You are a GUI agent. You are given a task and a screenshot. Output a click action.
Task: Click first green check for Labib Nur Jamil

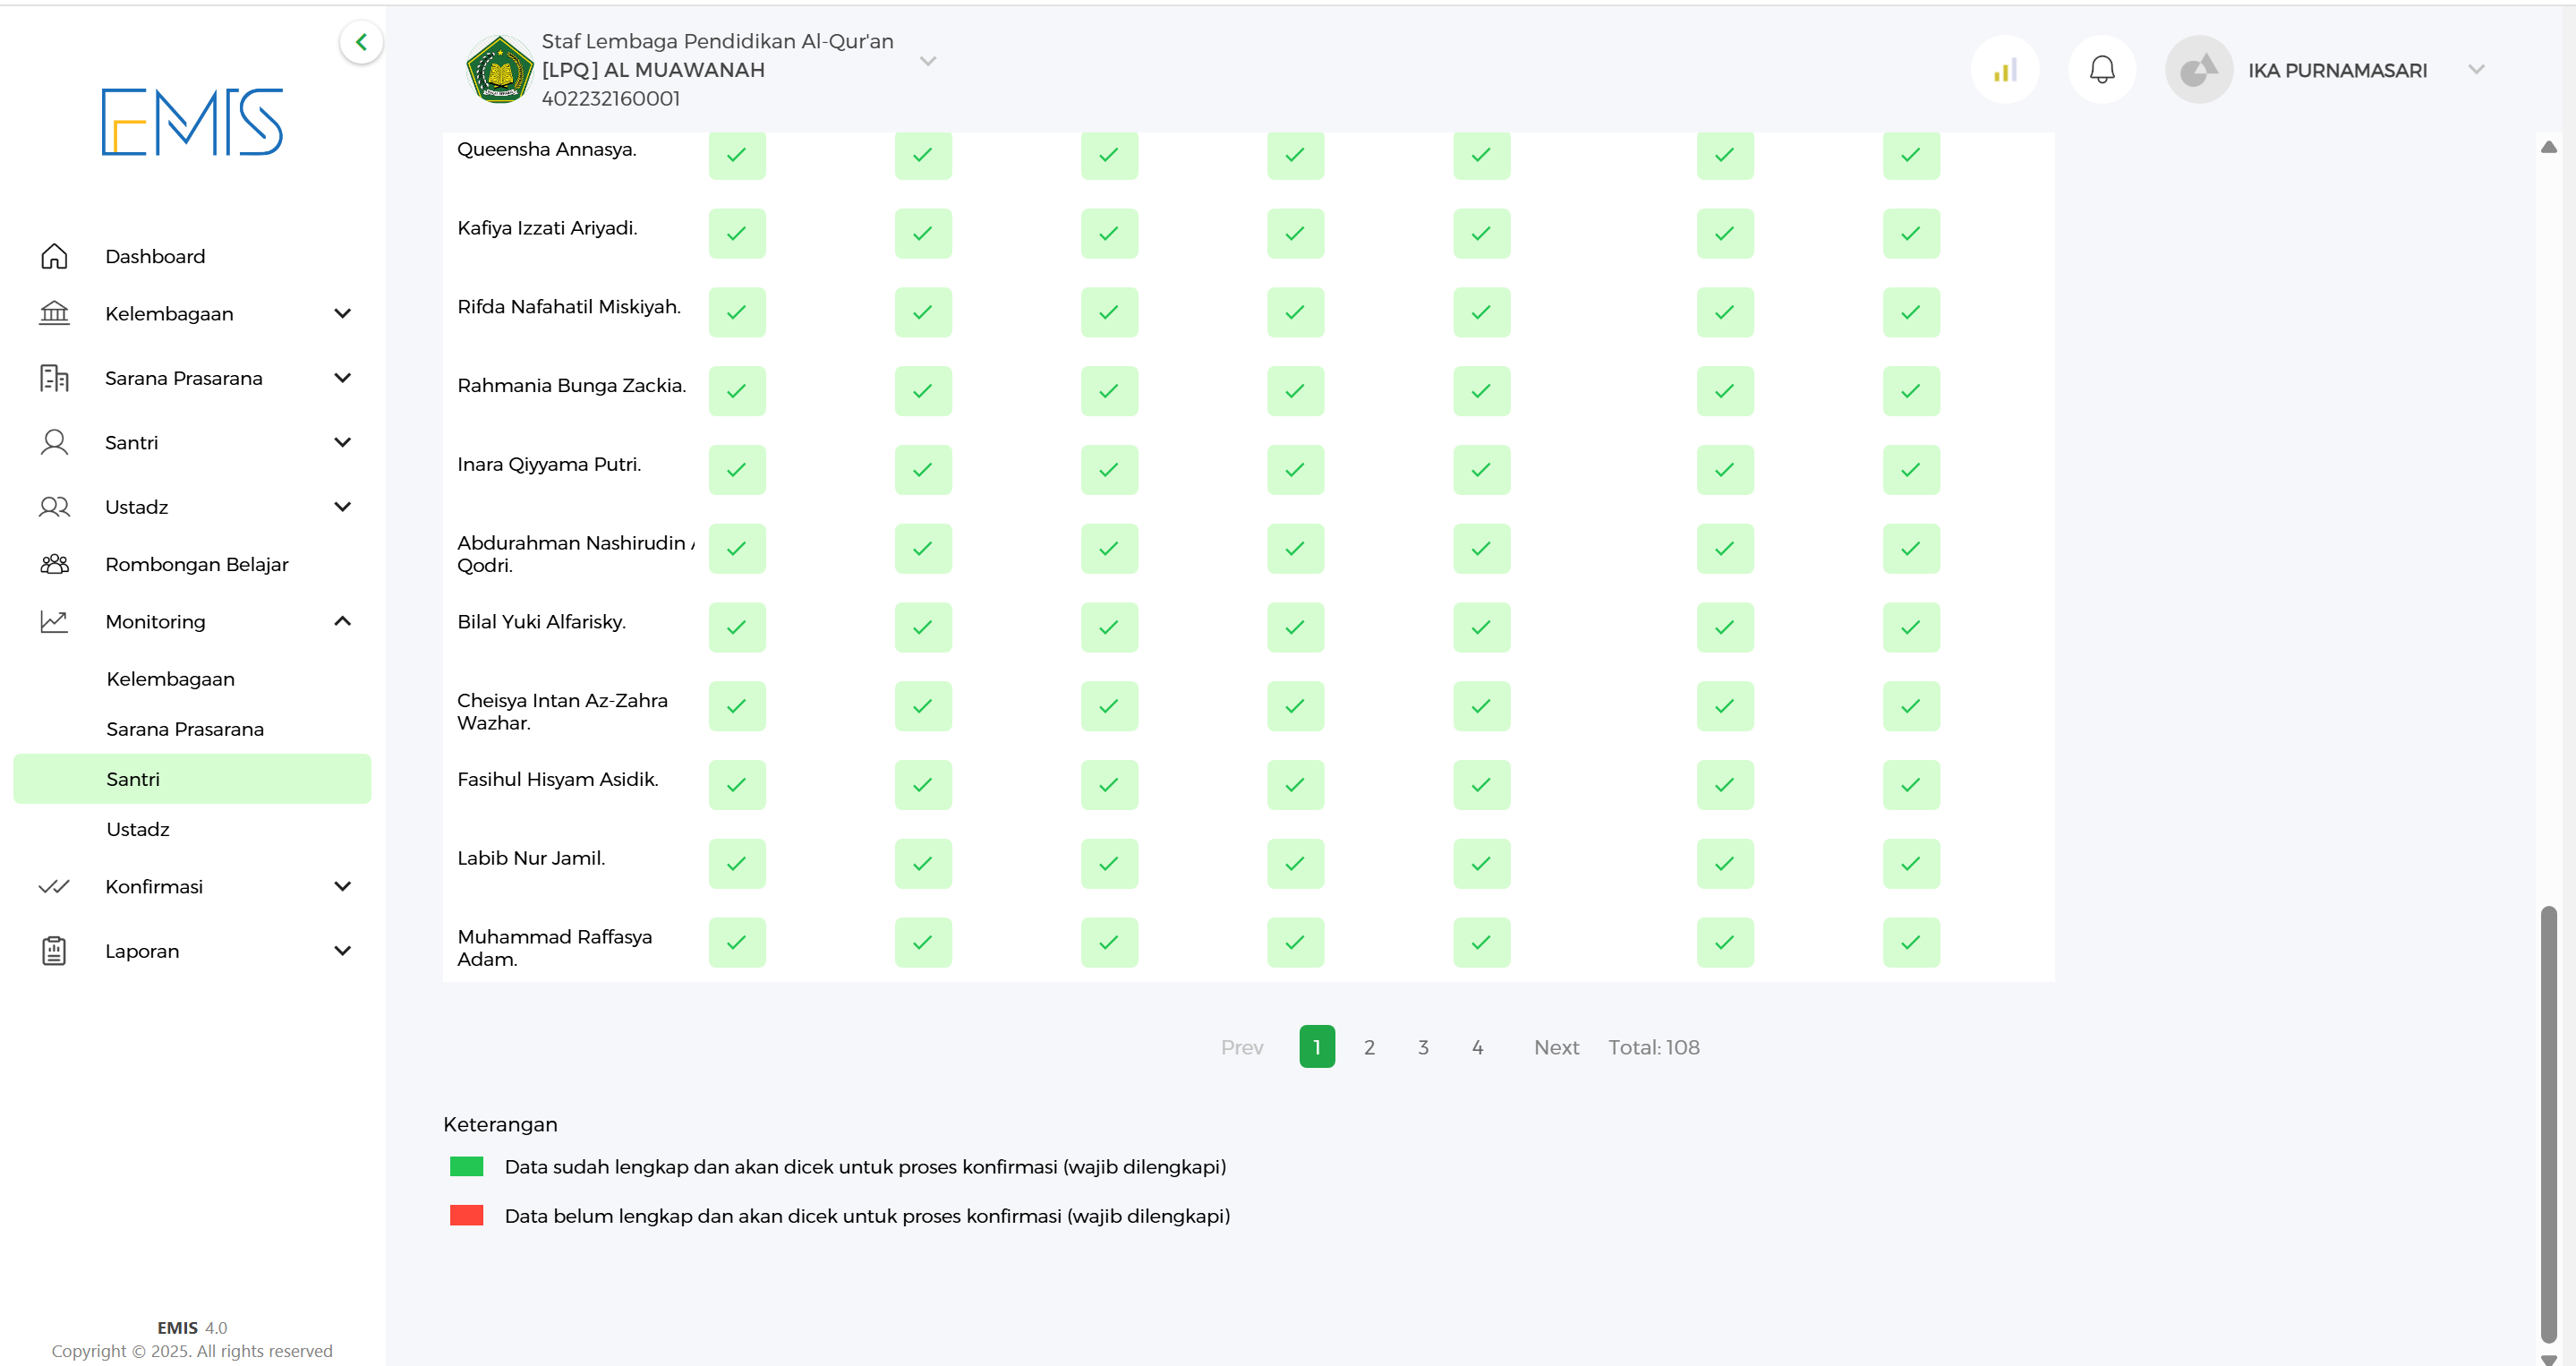pyautogui.click(x=737, y=863)
